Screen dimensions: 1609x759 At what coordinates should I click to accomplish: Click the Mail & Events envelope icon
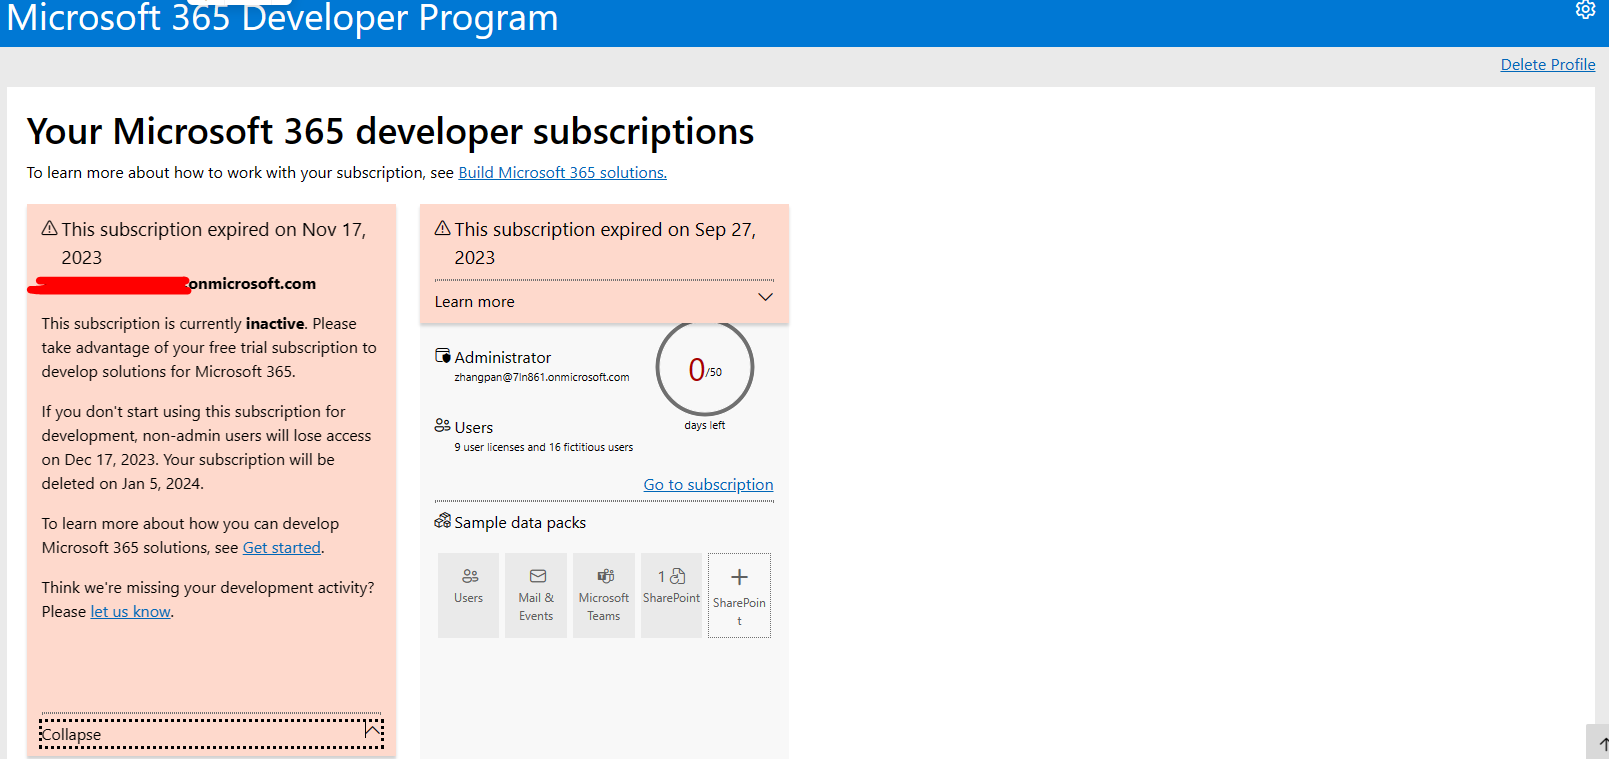(538, 576)
